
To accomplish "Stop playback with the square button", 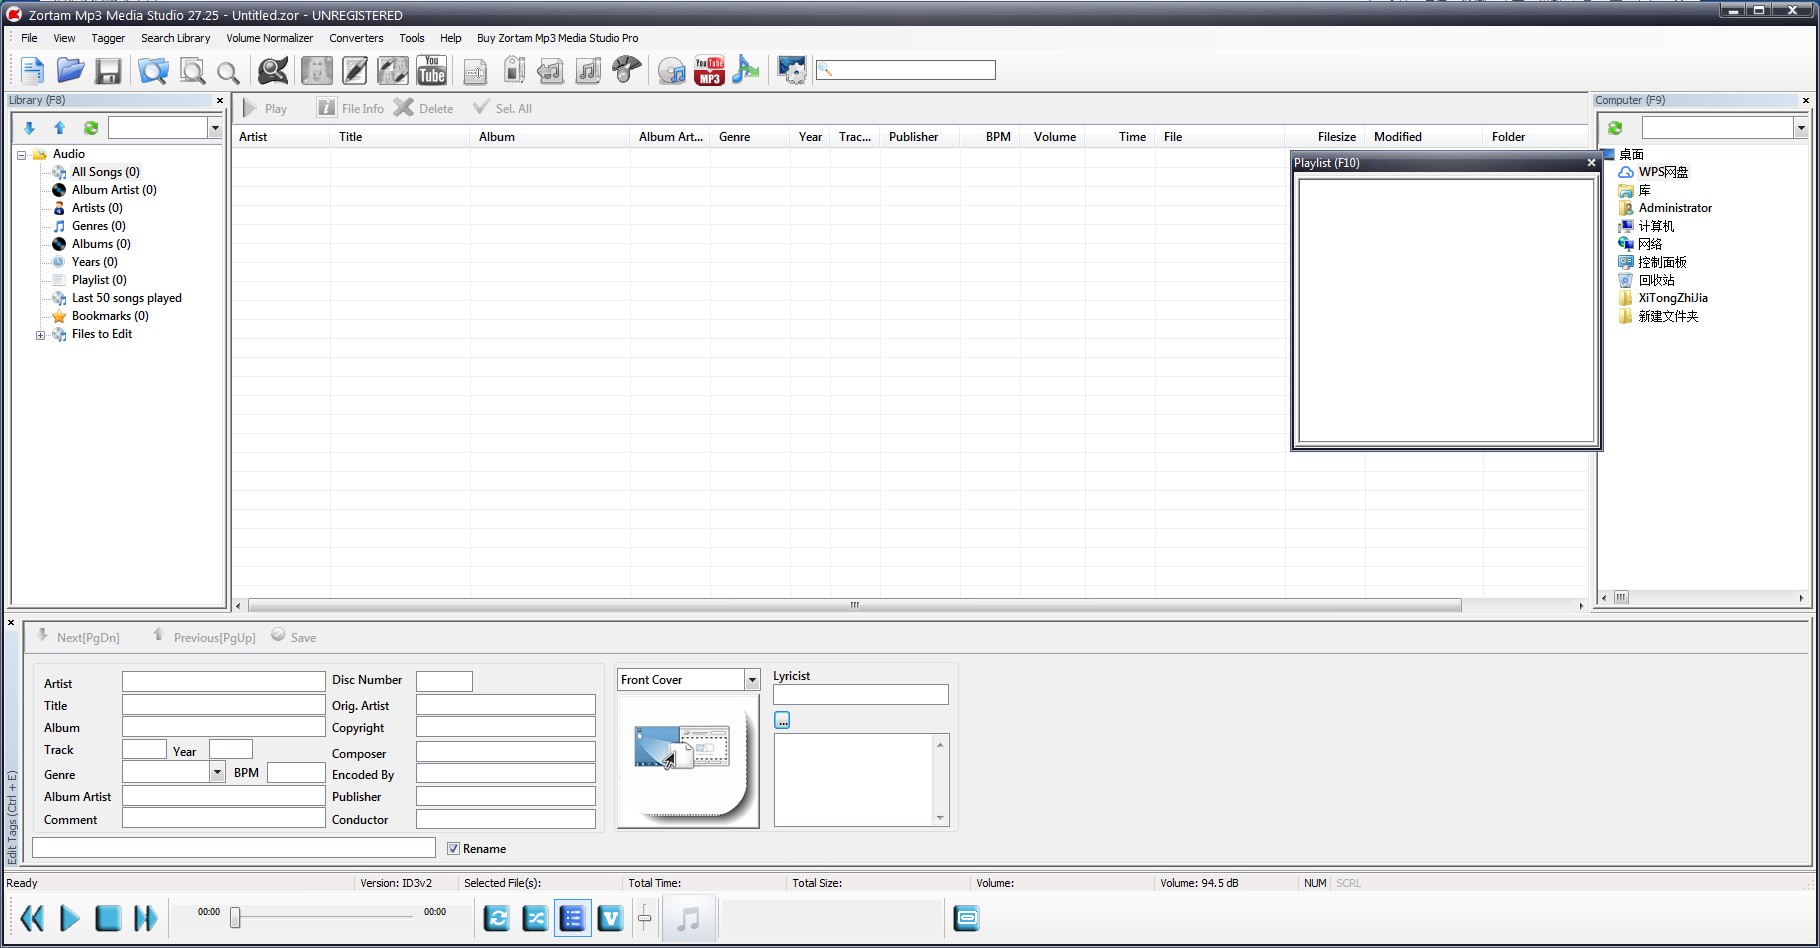I will coord(108,918).
